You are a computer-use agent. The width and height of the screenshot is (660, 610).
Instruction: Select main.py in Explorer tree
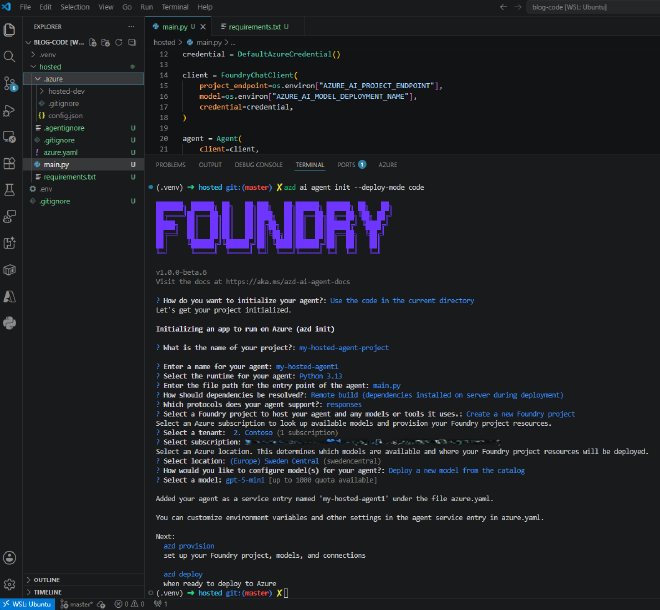pyautogui.click(x=83, y=165)
